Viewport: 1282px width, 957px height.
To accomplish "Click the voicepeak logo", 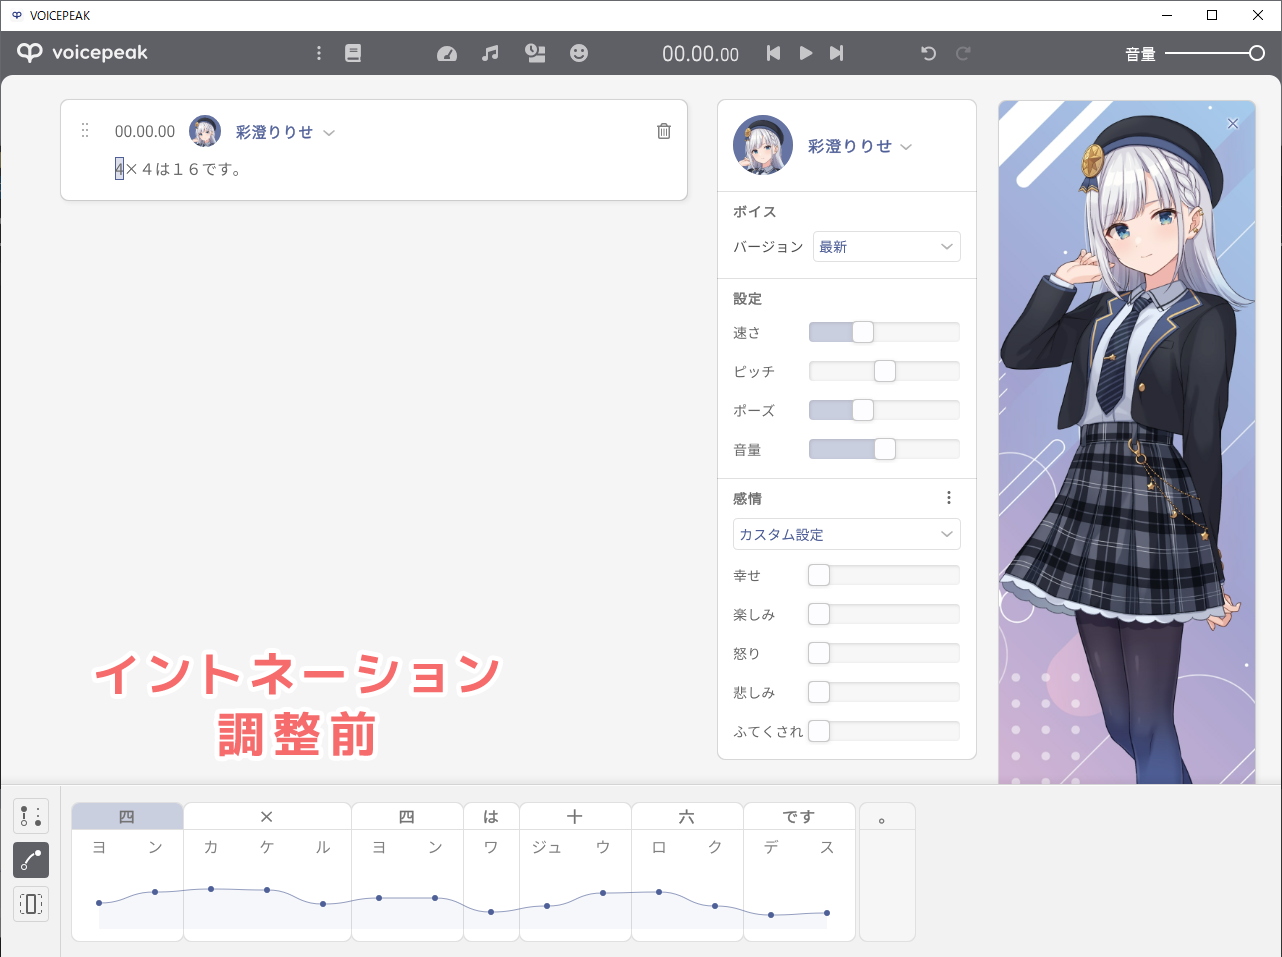I will click(82, 53).
